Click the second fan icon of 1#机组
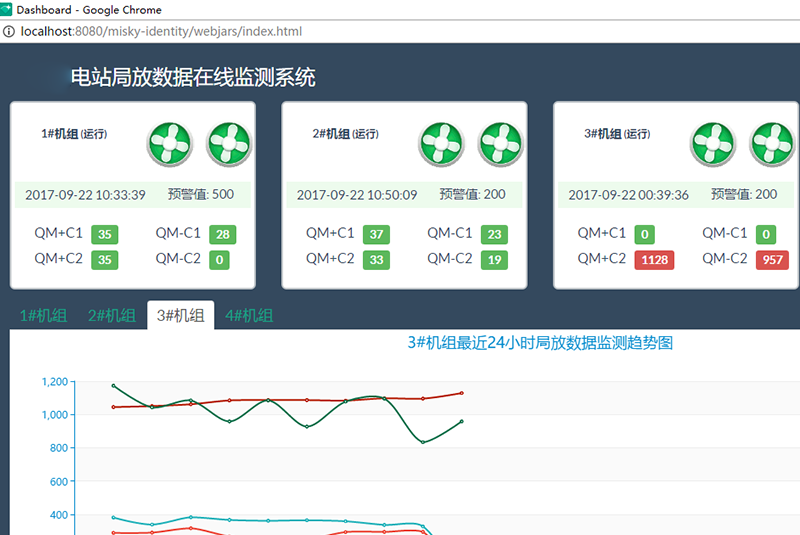The image size is (800, 535). [x=229, y=144]
